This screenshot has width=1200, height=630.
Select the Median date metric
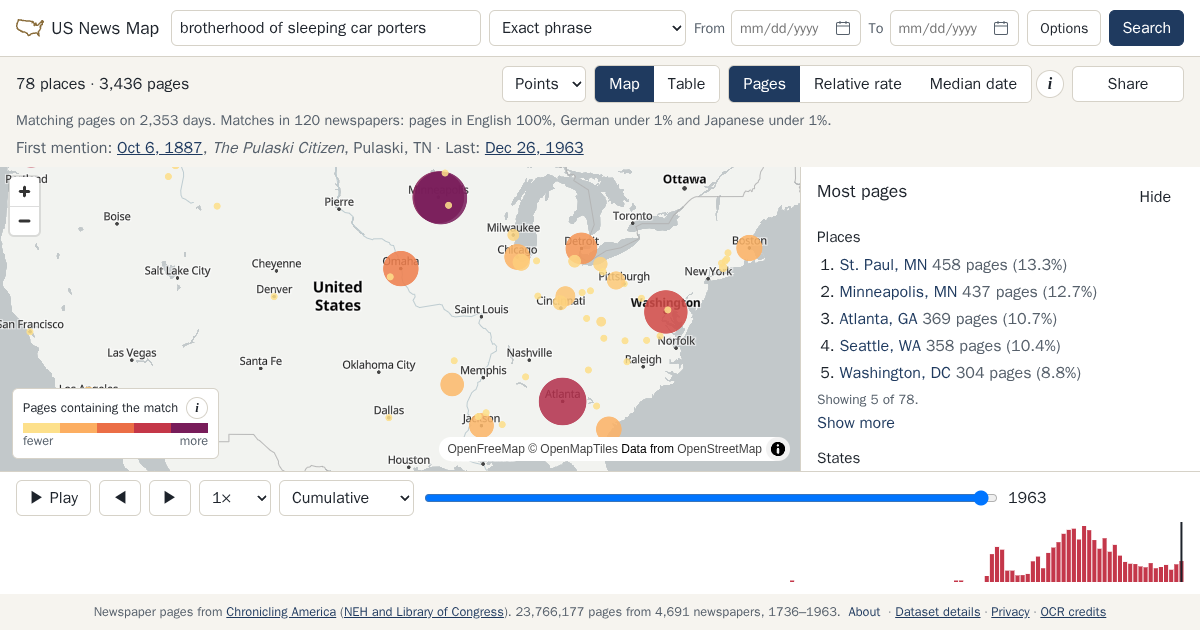[973, 84]
